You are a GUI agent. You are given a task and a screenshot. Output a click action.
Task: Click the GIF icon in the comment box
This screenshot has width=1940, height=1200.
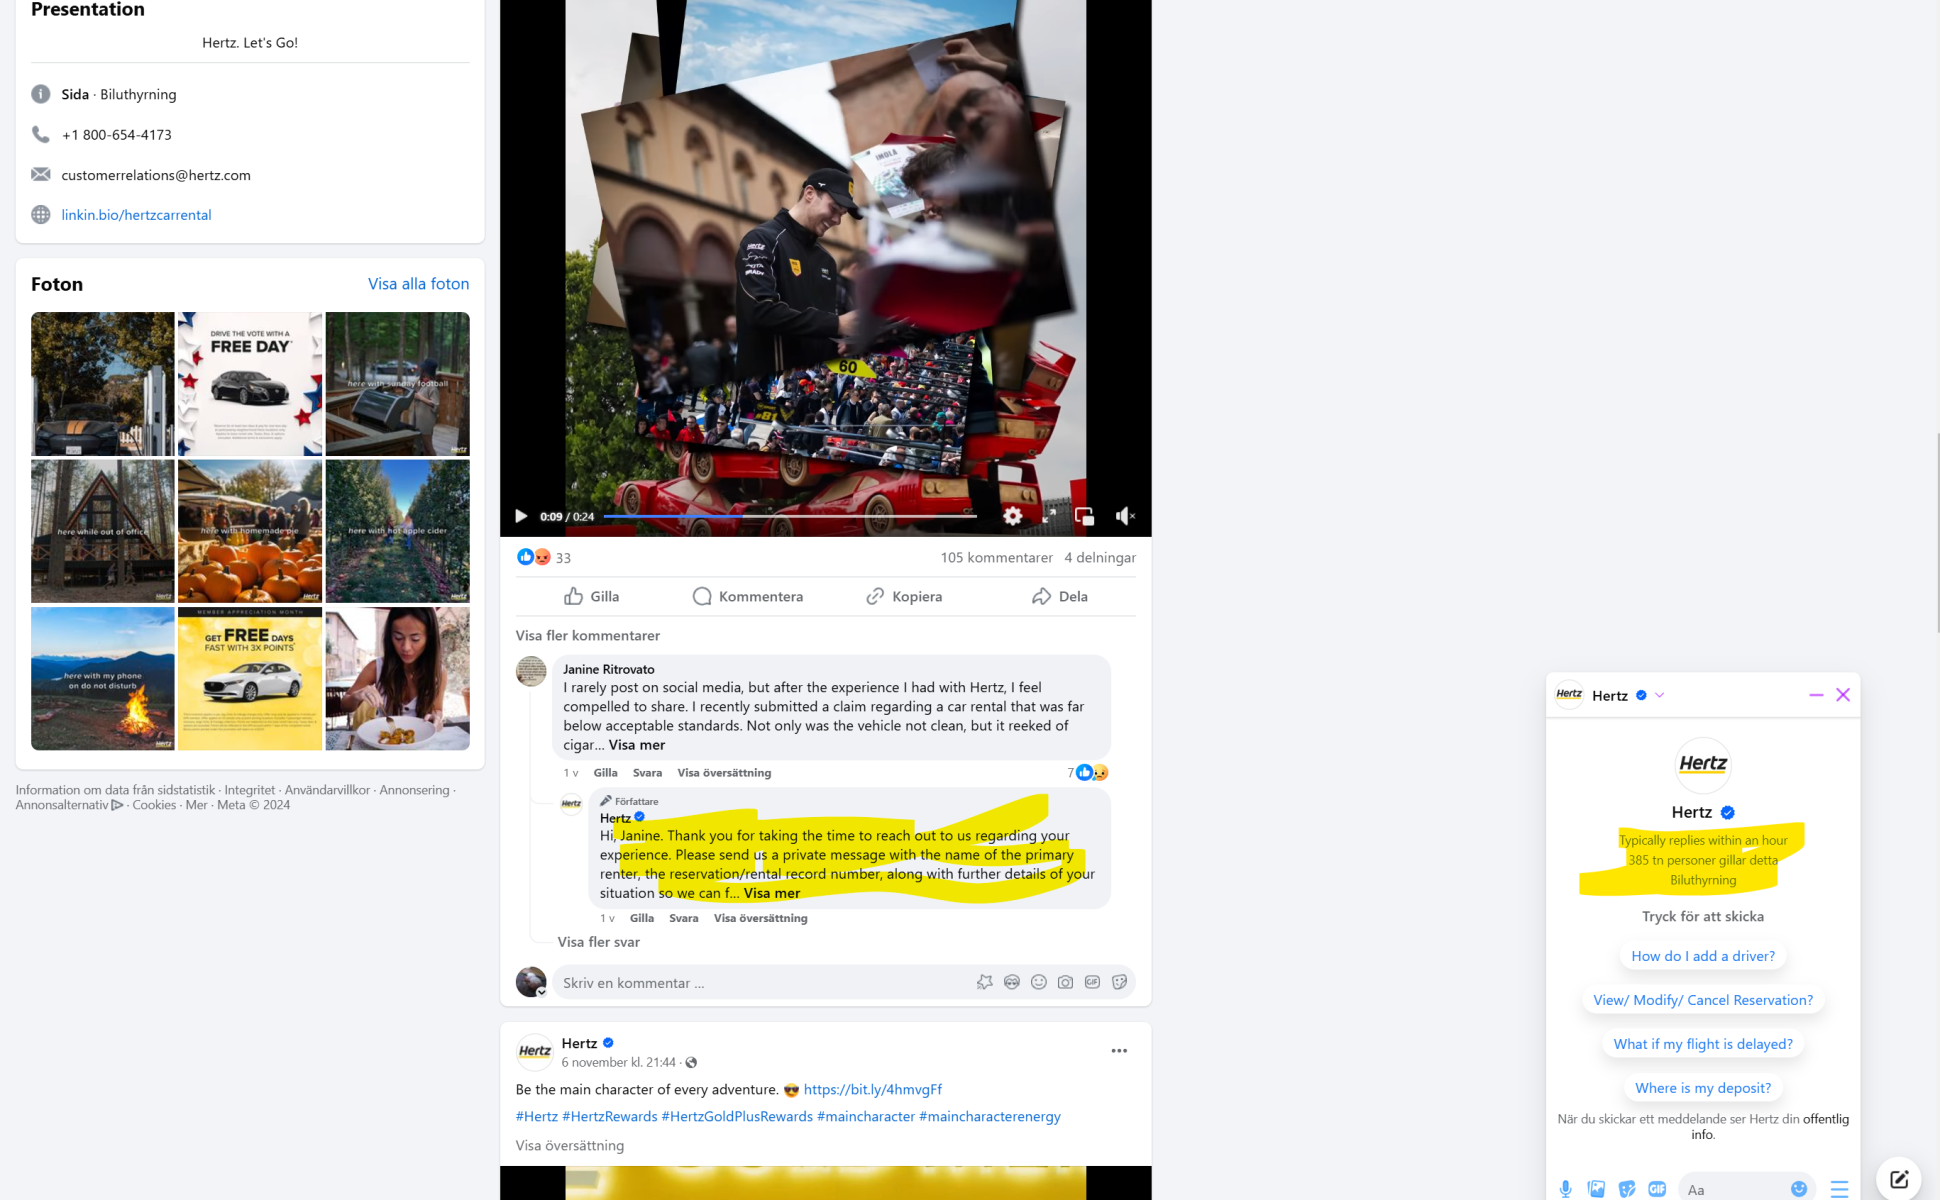click(x=1092, y=982)
